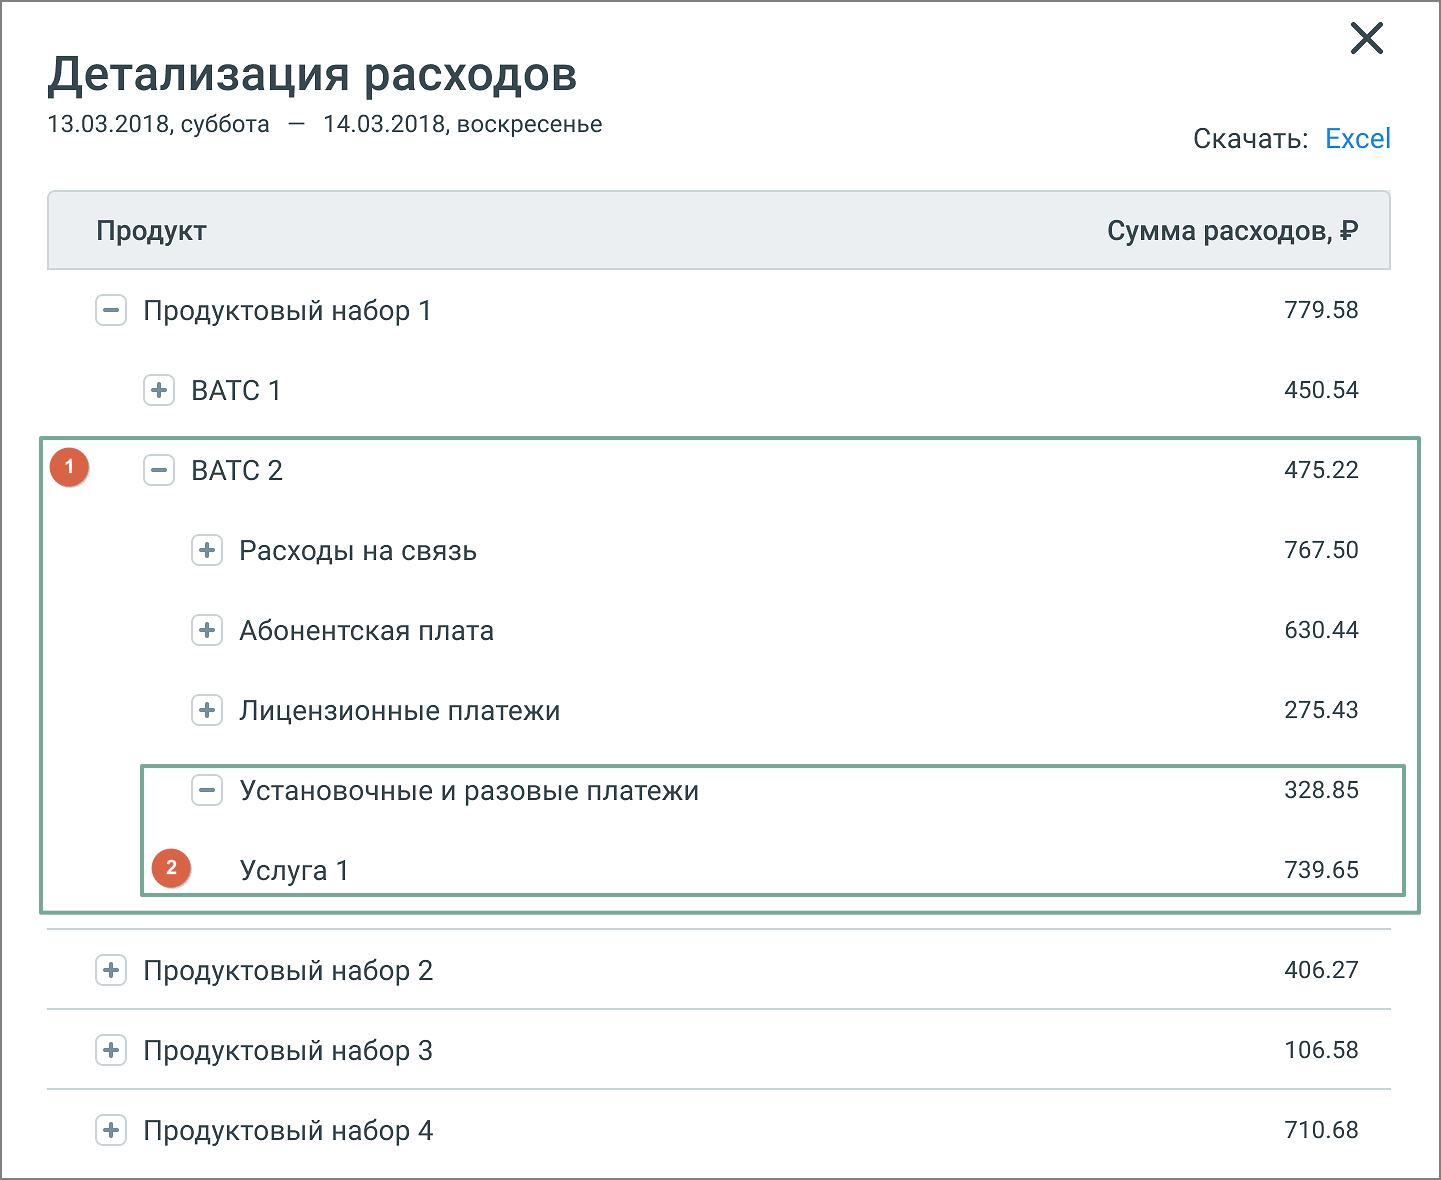
Task: Click amount 275.43 for Лицензионные платежи
Action: click(x=1321, y=710)
